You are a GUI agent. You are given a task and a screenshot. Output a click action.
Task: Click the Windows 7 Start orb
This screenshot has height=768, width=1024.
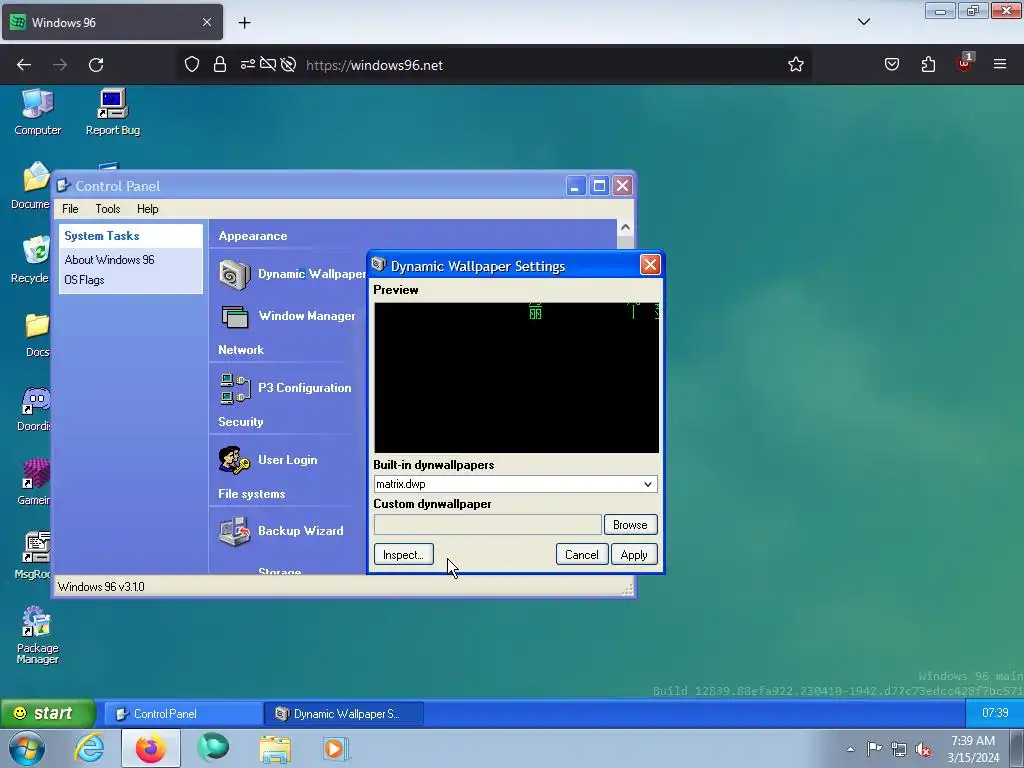pyautogui.click(x=27, y=748)
